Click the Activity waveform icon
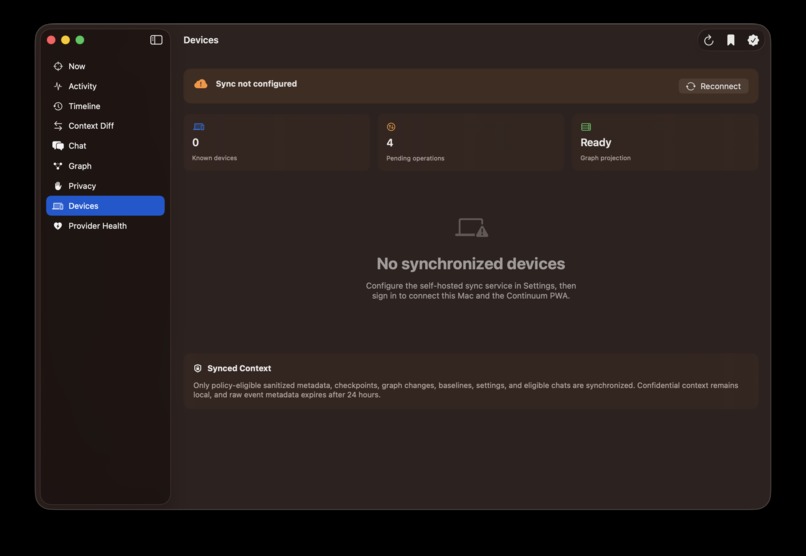Screen dimensions: 806x556 58,86
